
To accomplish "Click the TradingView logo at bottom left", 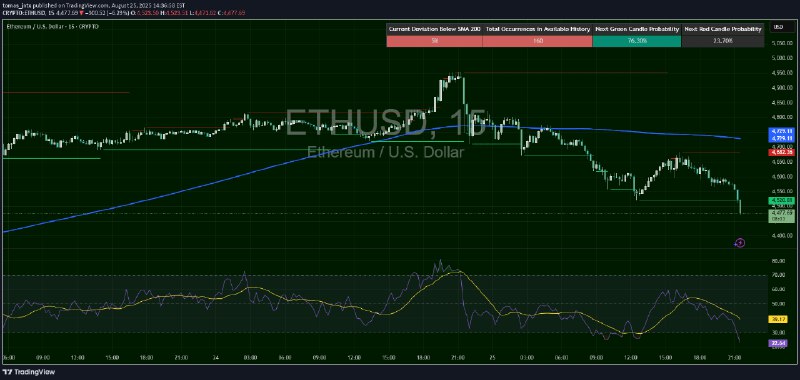I will 29,372.
